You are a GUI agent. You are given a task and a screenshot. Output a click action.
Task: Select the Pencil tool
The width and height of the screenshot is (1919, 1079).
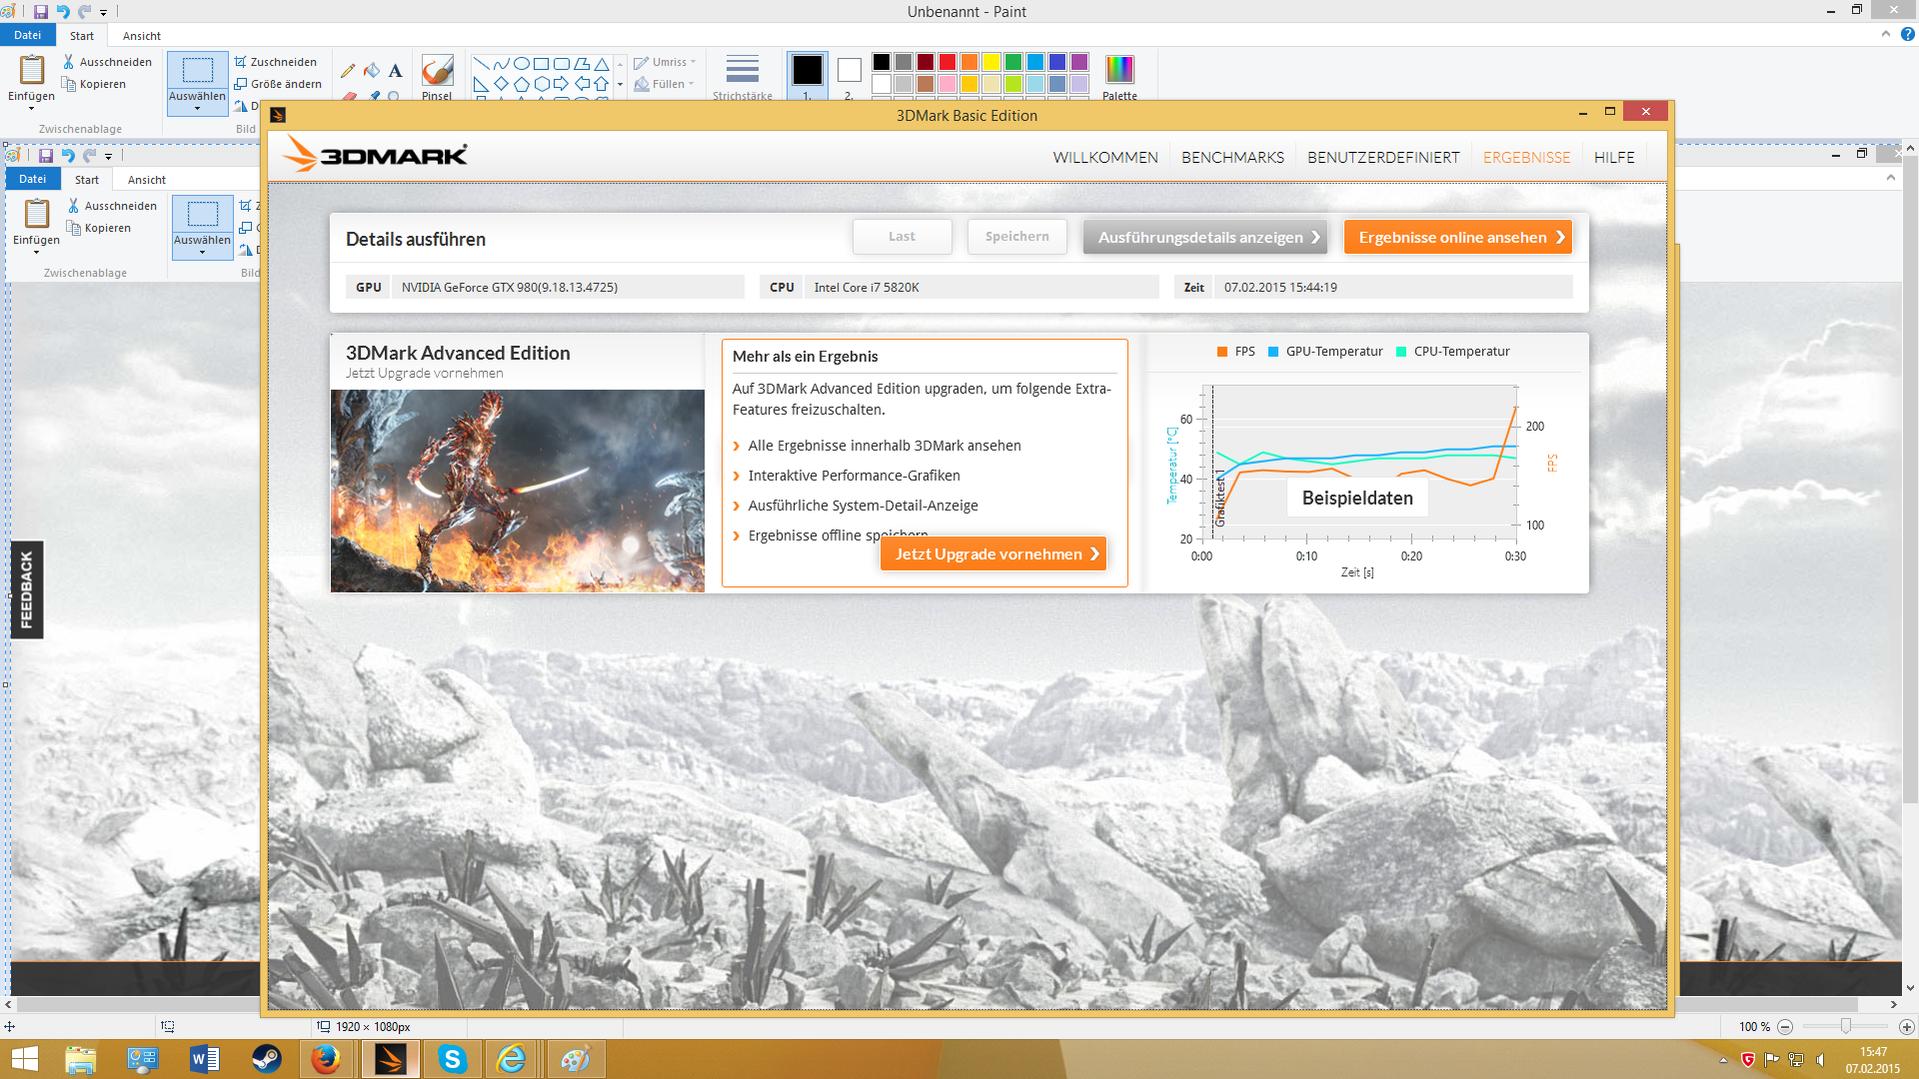(x=348, y=71)
